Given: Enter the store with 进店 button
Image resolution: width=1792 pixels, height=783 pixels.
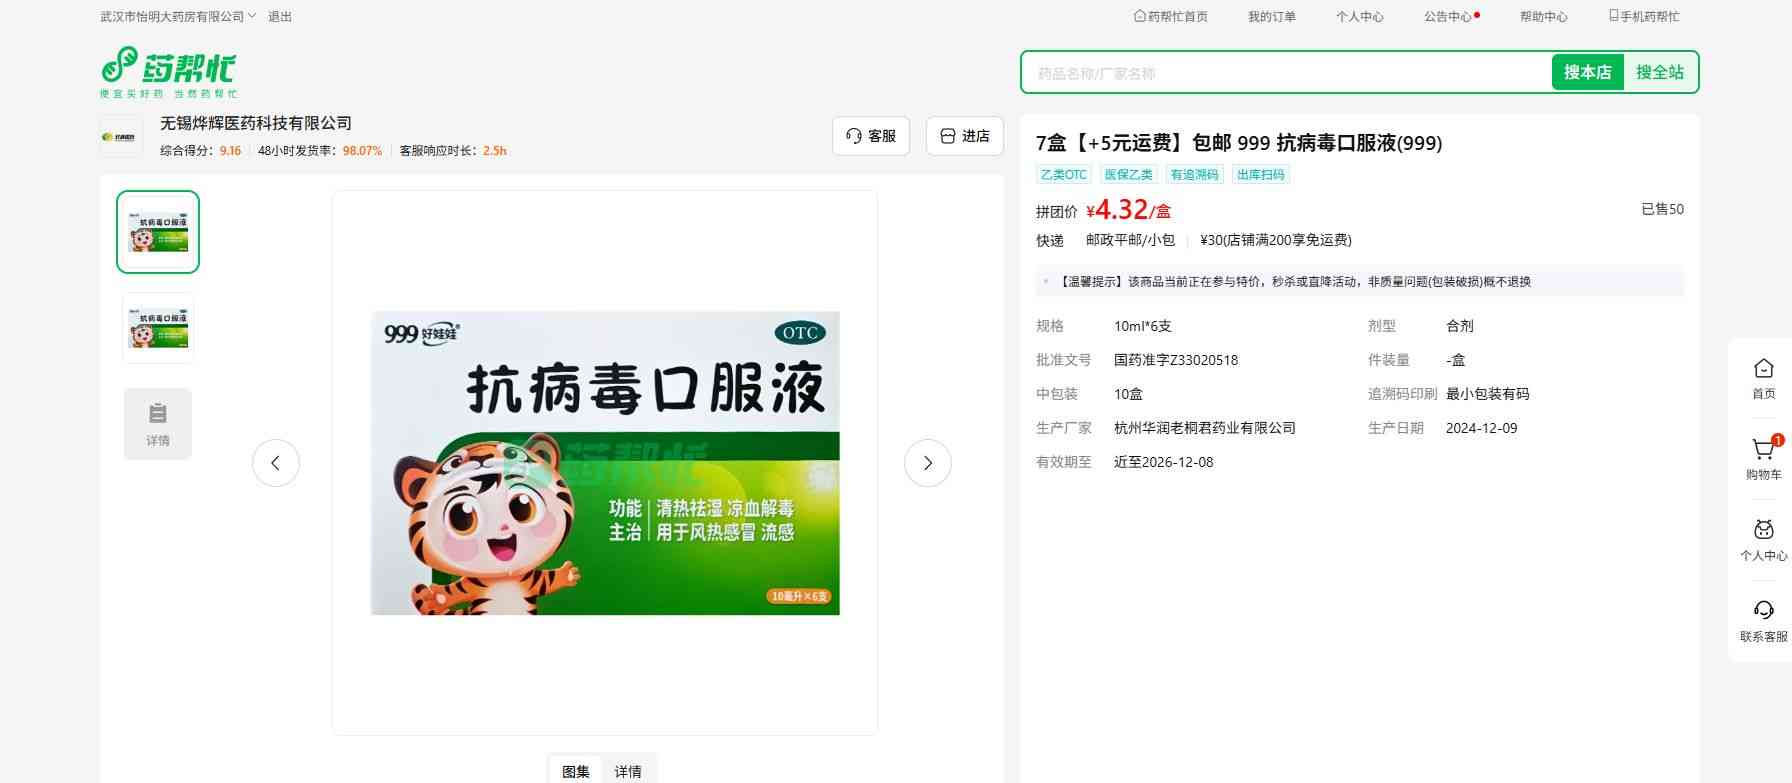Looking at the screenshot, I should point(964,136).
